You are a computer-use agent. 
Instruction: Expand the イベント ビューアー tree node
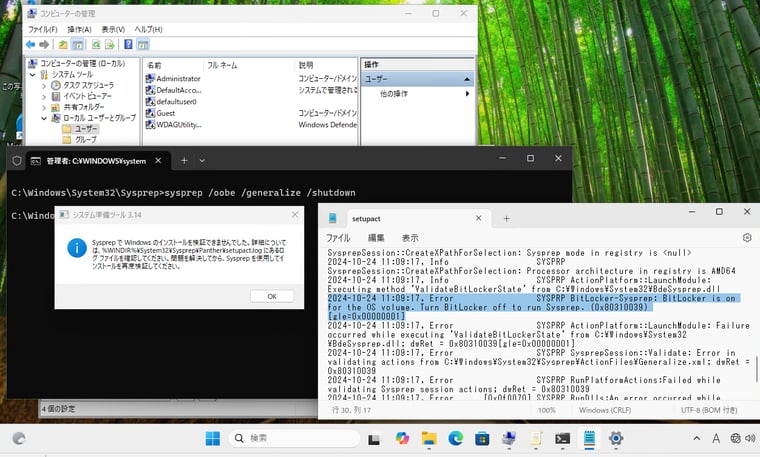click(x=44, y=96)
